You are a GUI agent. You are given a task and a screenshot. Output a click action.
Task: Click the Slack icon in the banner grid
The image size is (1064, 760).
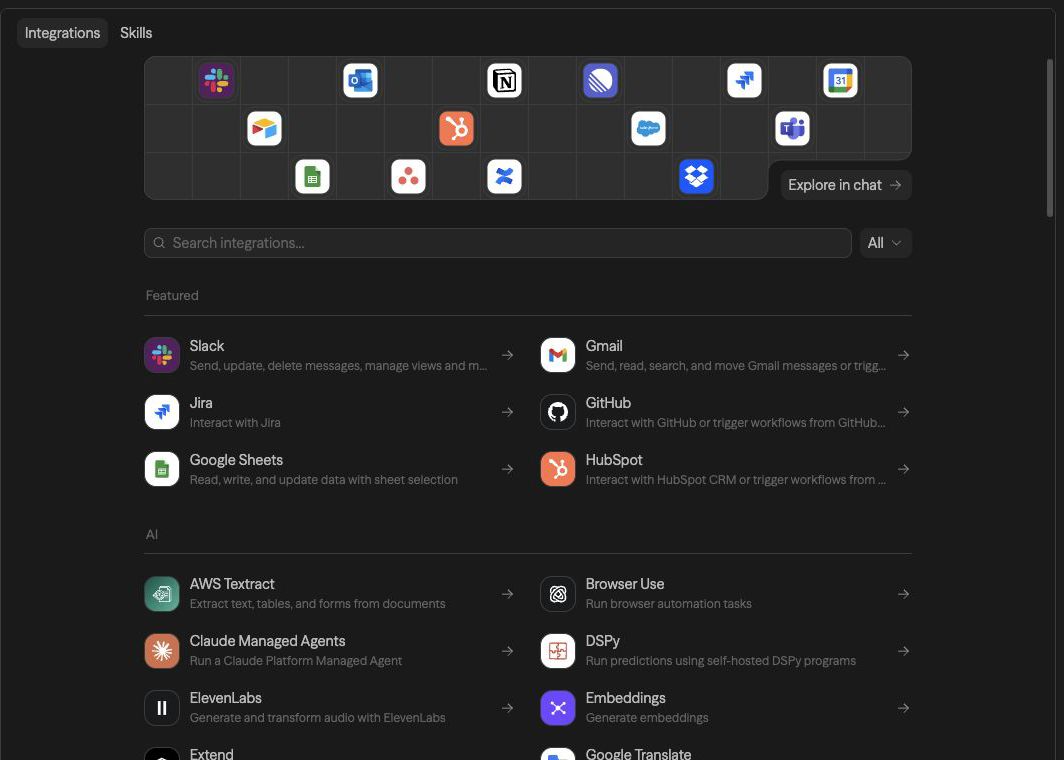pyautogui.click(x=216, y=81)
